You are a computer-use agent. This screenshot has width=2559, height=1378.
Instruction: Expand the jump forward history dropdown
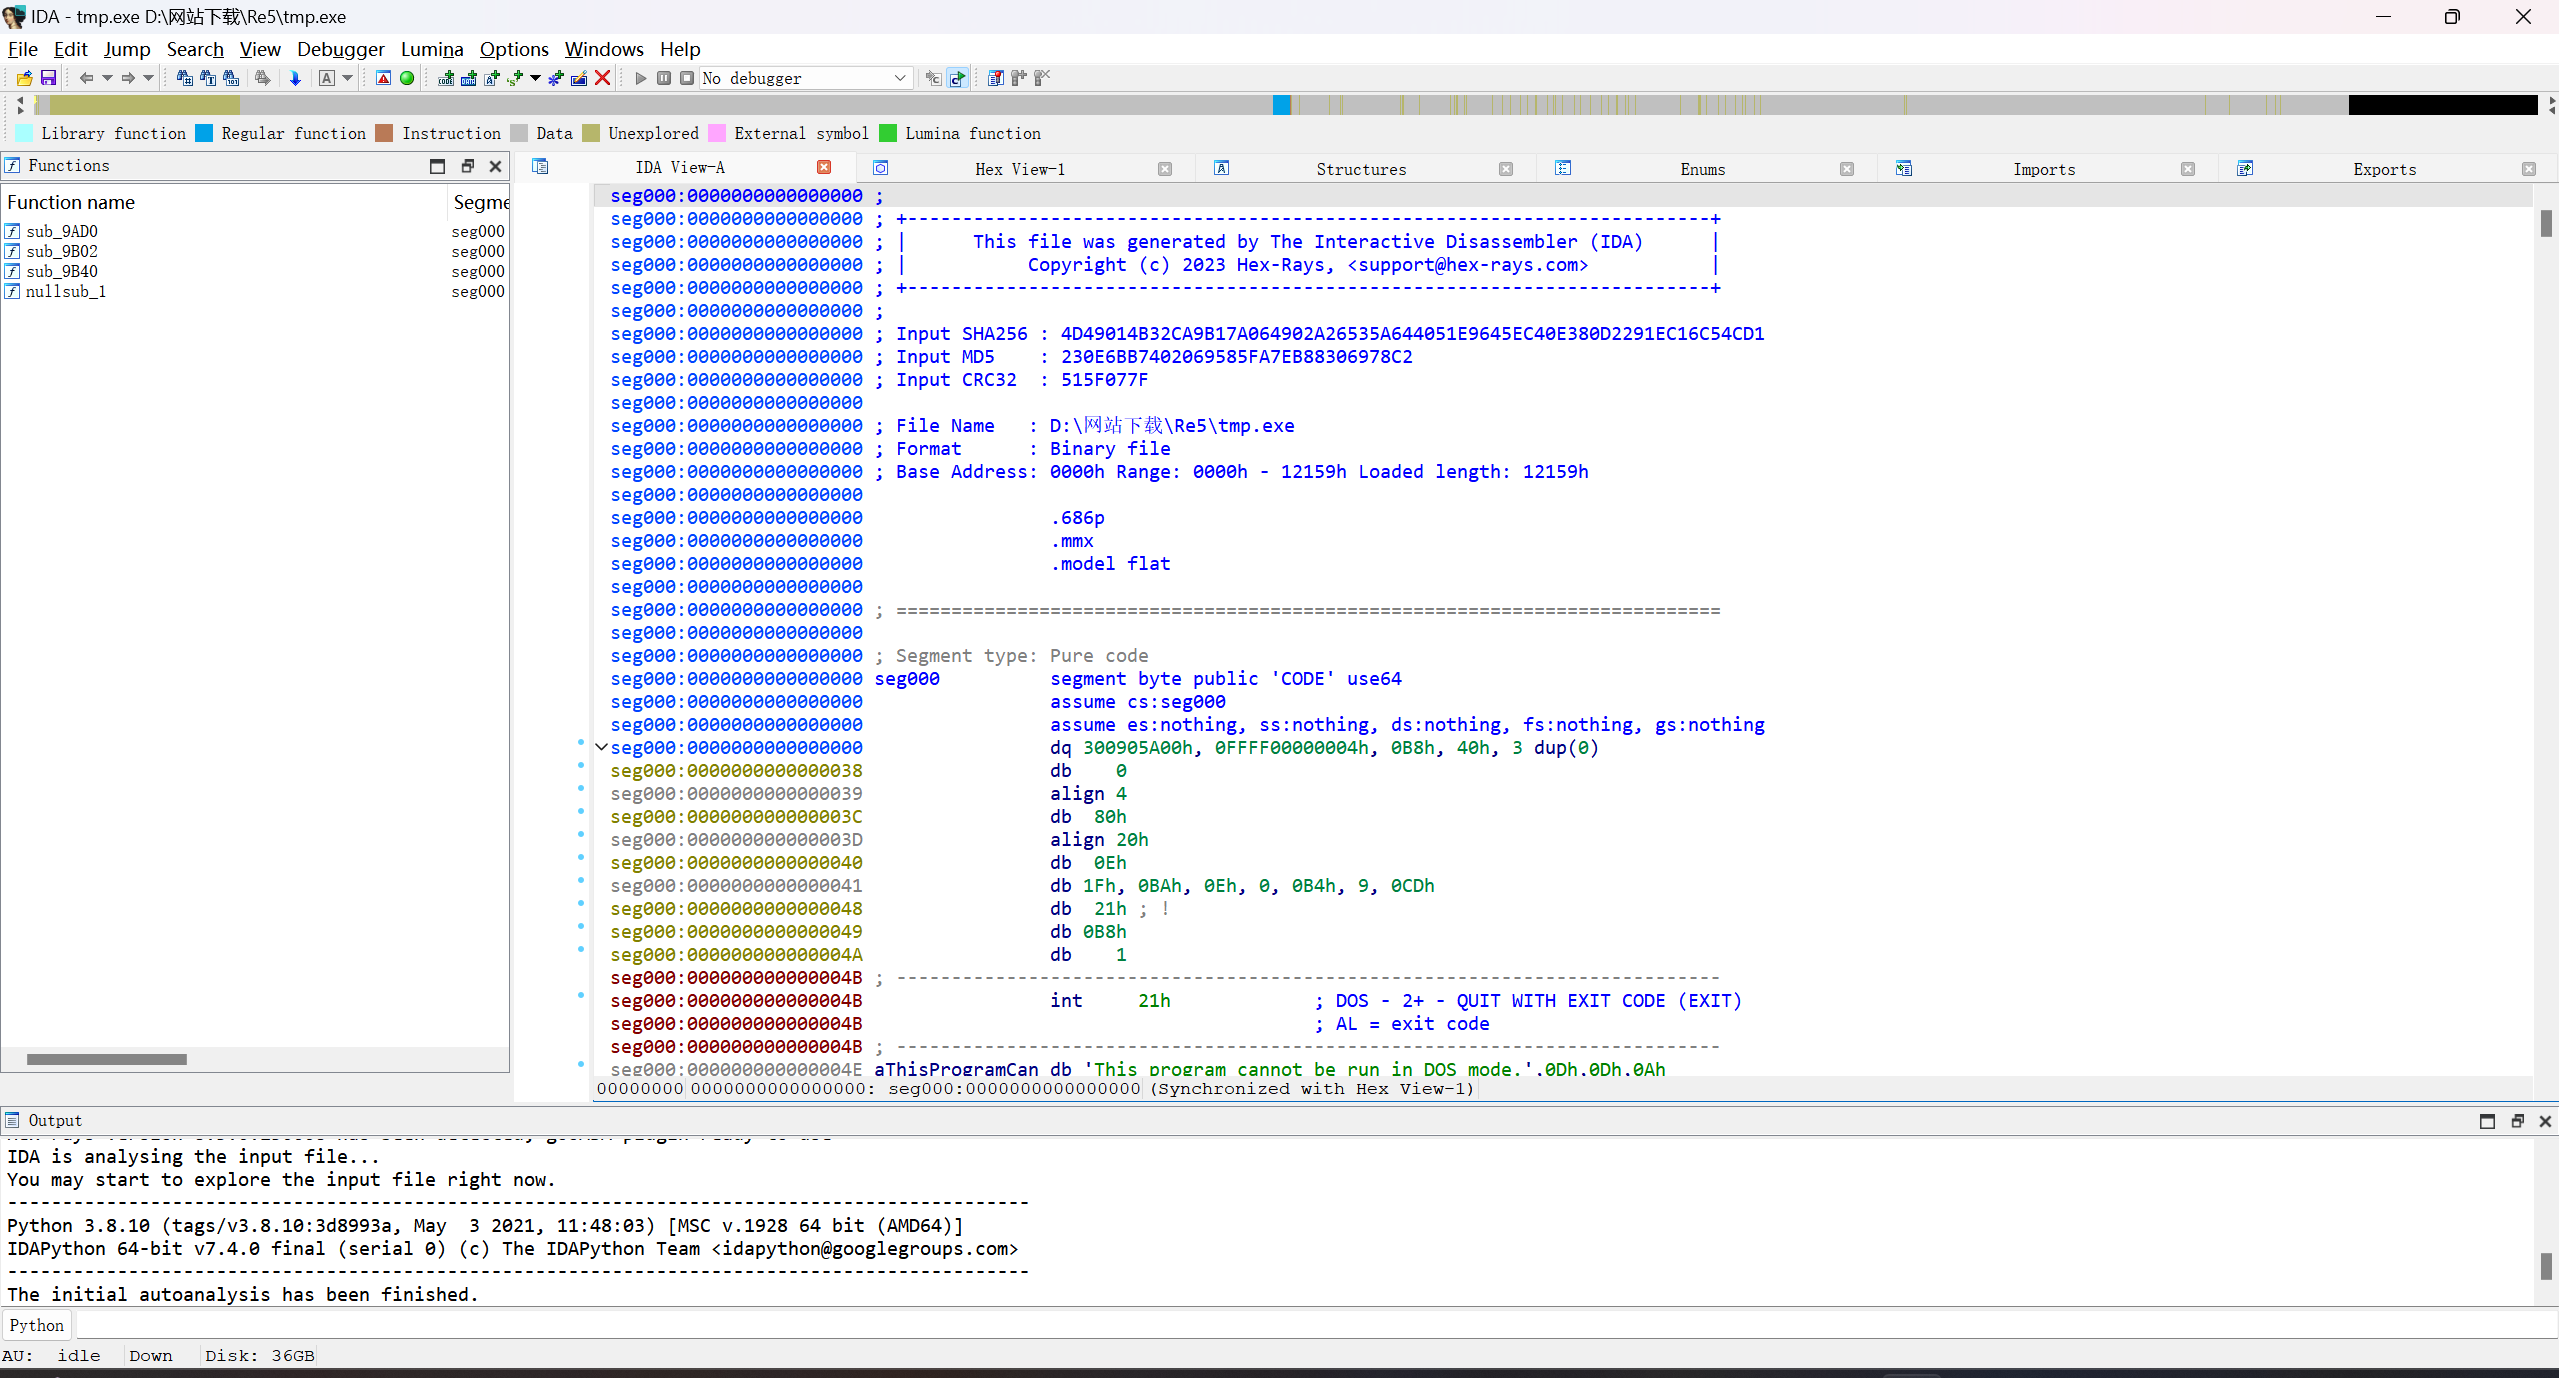(x=148, y=78)
